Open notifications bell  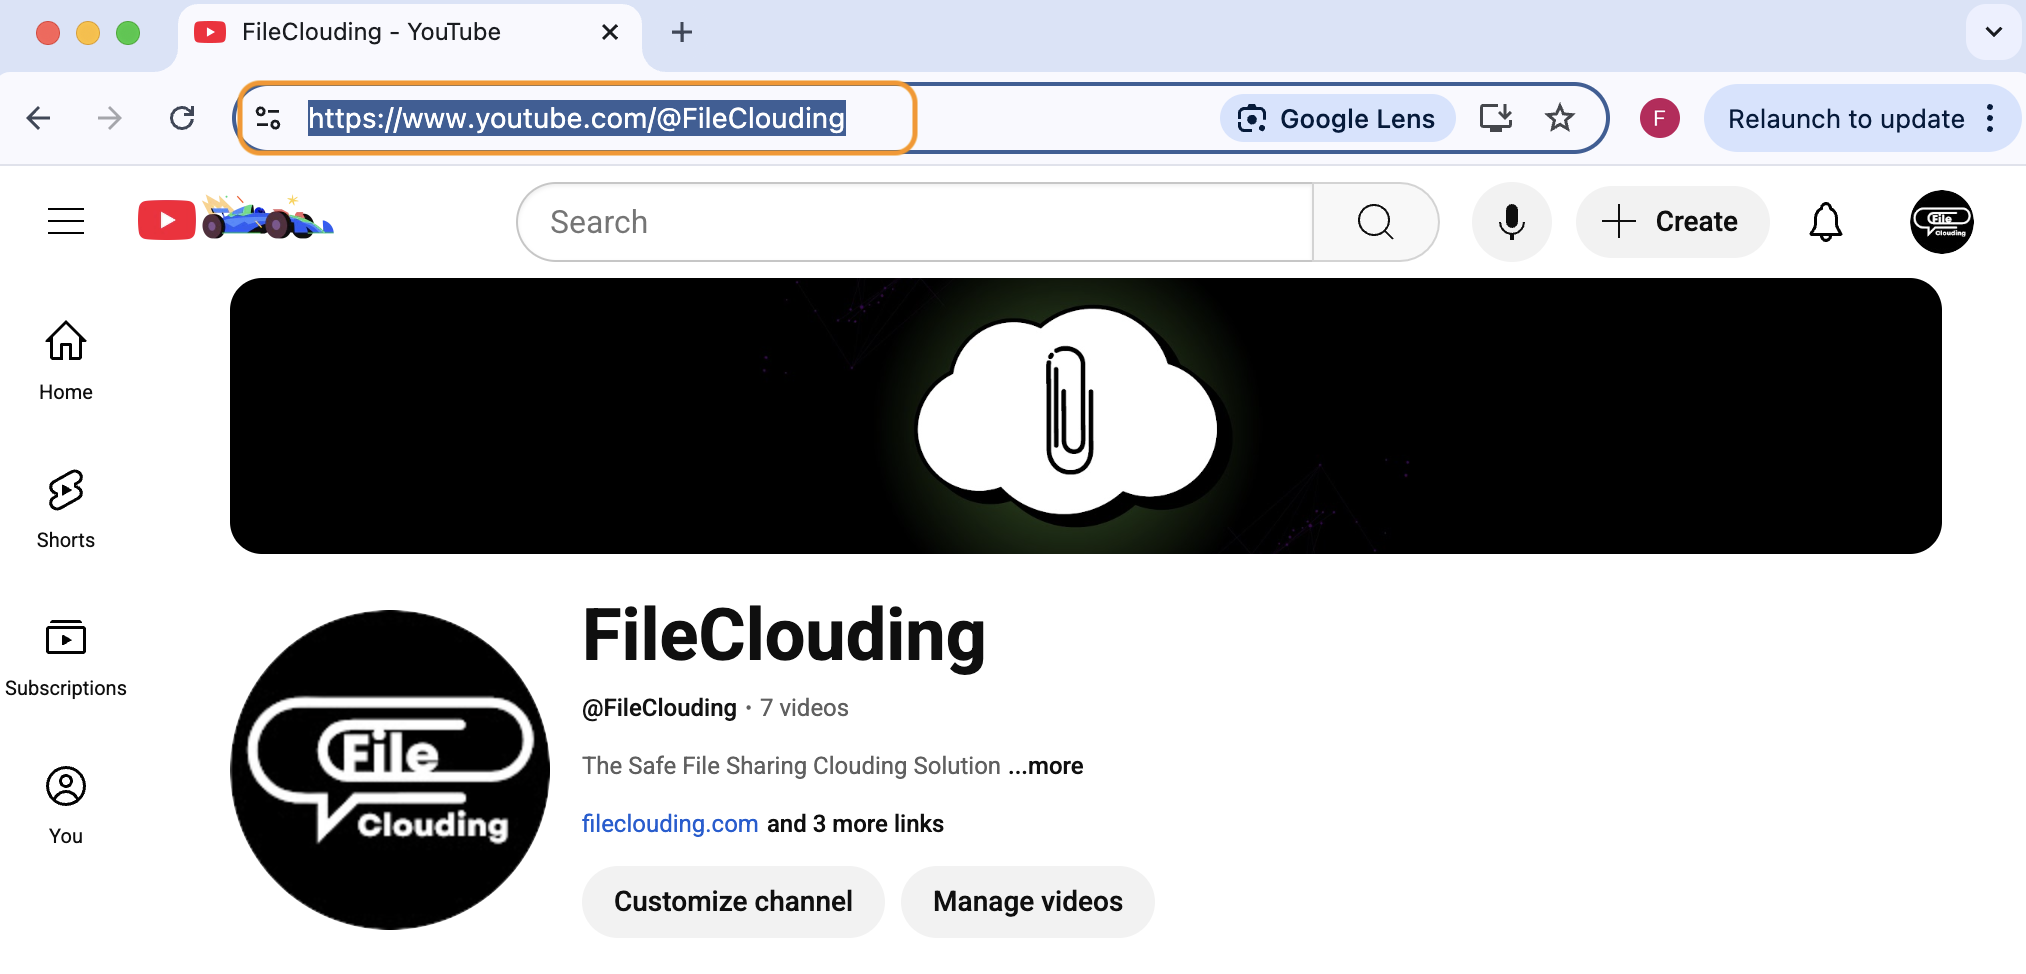click(x=1826, y=222)
